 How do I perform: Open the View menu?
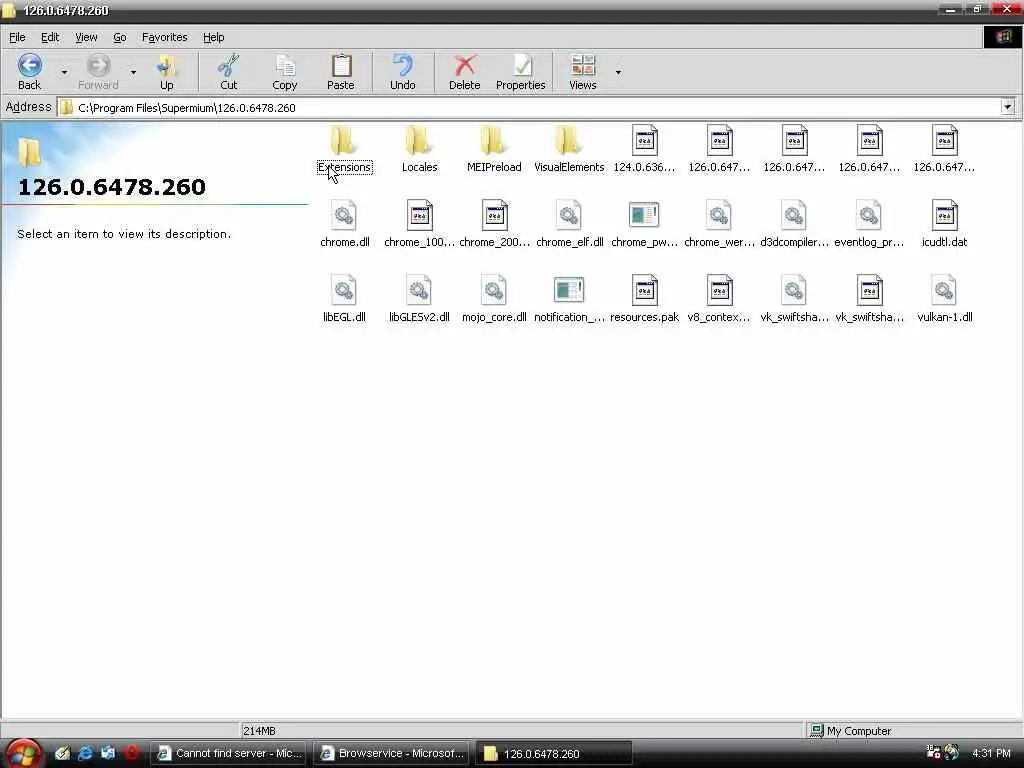click(86, 37)
